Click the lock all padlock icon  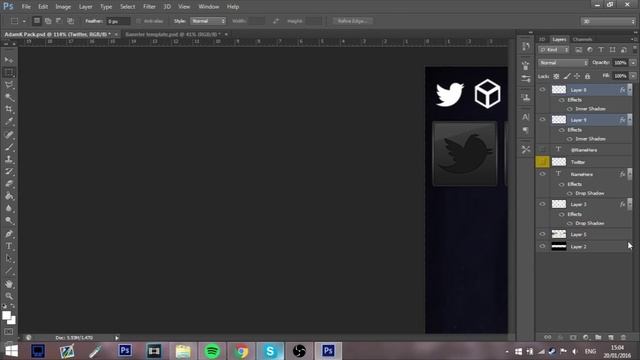pos(587,76)
